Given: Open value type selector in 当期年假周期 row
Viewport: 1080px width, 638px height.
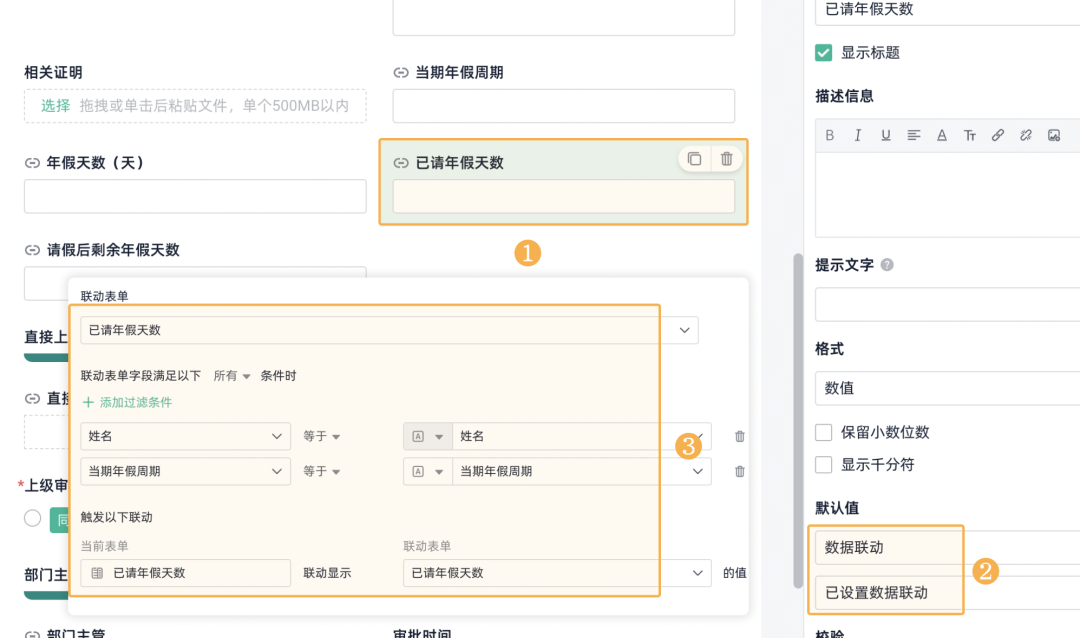Looking at the screenshot, I should pos(428,471).
